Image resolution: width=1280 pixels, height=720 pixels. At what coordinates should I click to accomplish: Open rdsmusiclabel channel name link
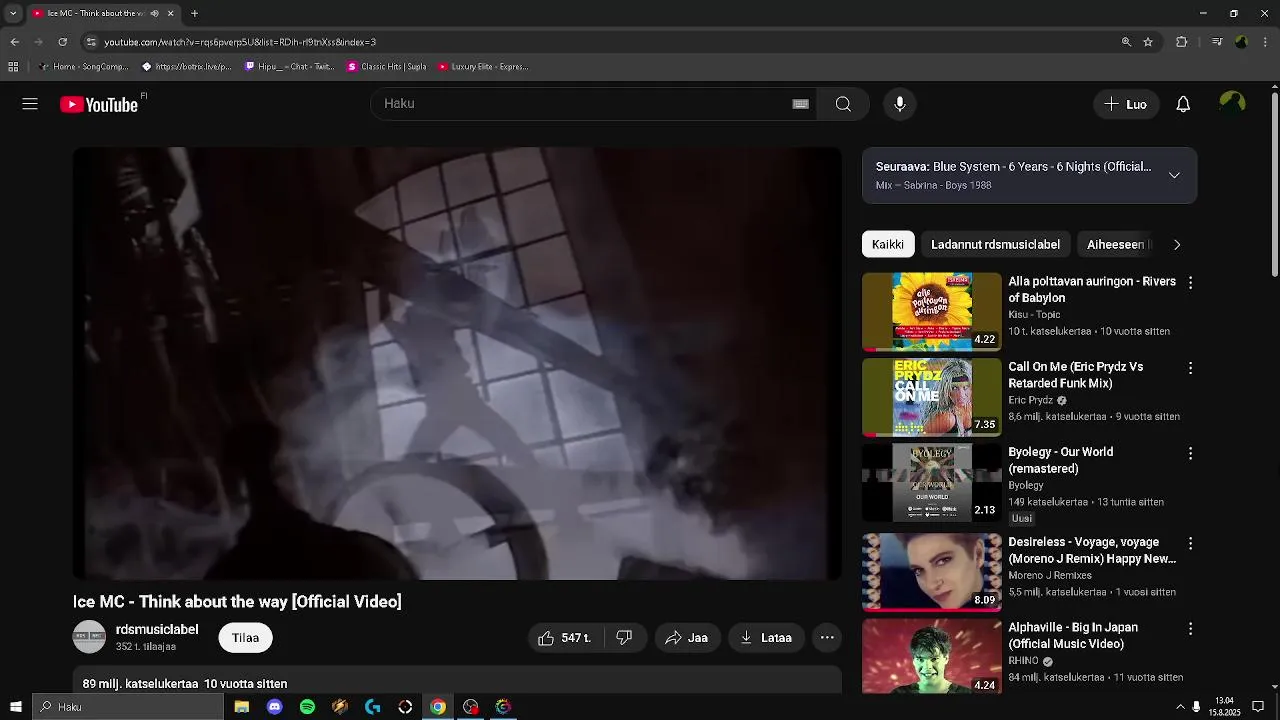pyautogui.click(x=157, y=630)
